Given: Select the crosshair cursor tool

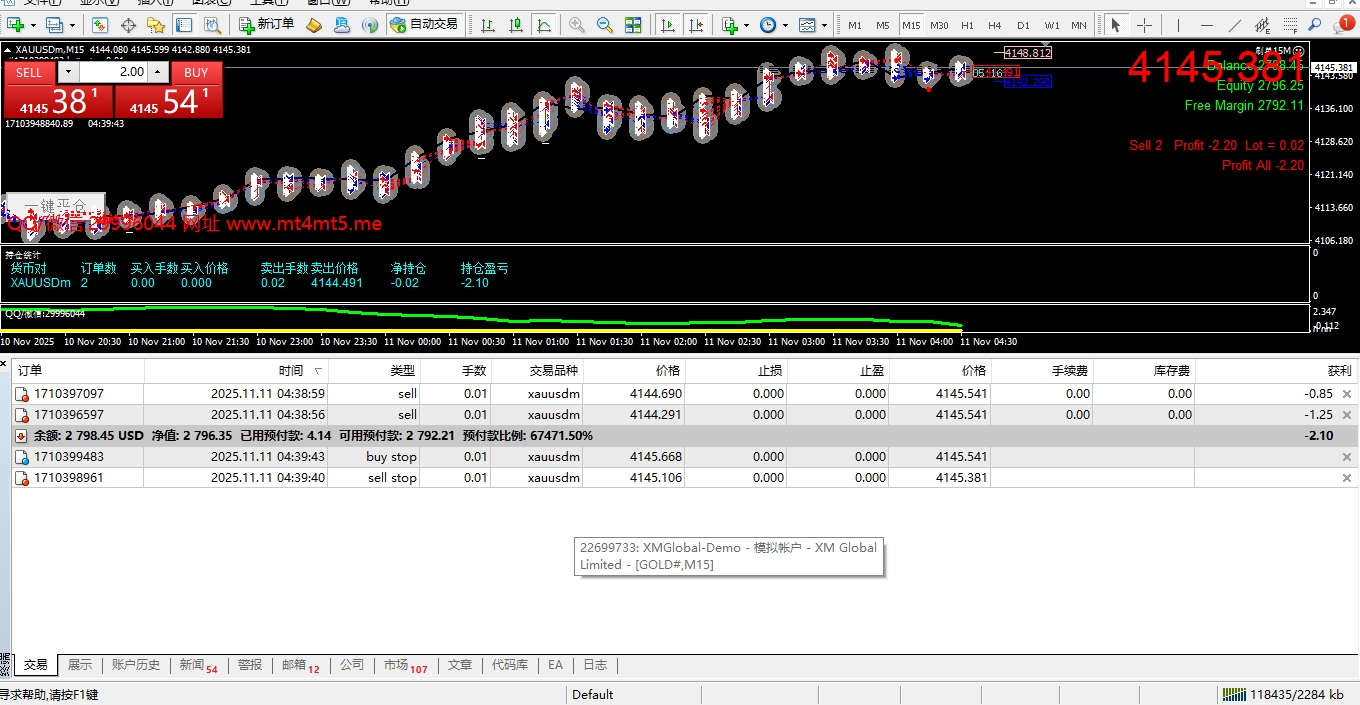Looking at the screenshot, I should pyautogui.click(x=1144, y=25).
